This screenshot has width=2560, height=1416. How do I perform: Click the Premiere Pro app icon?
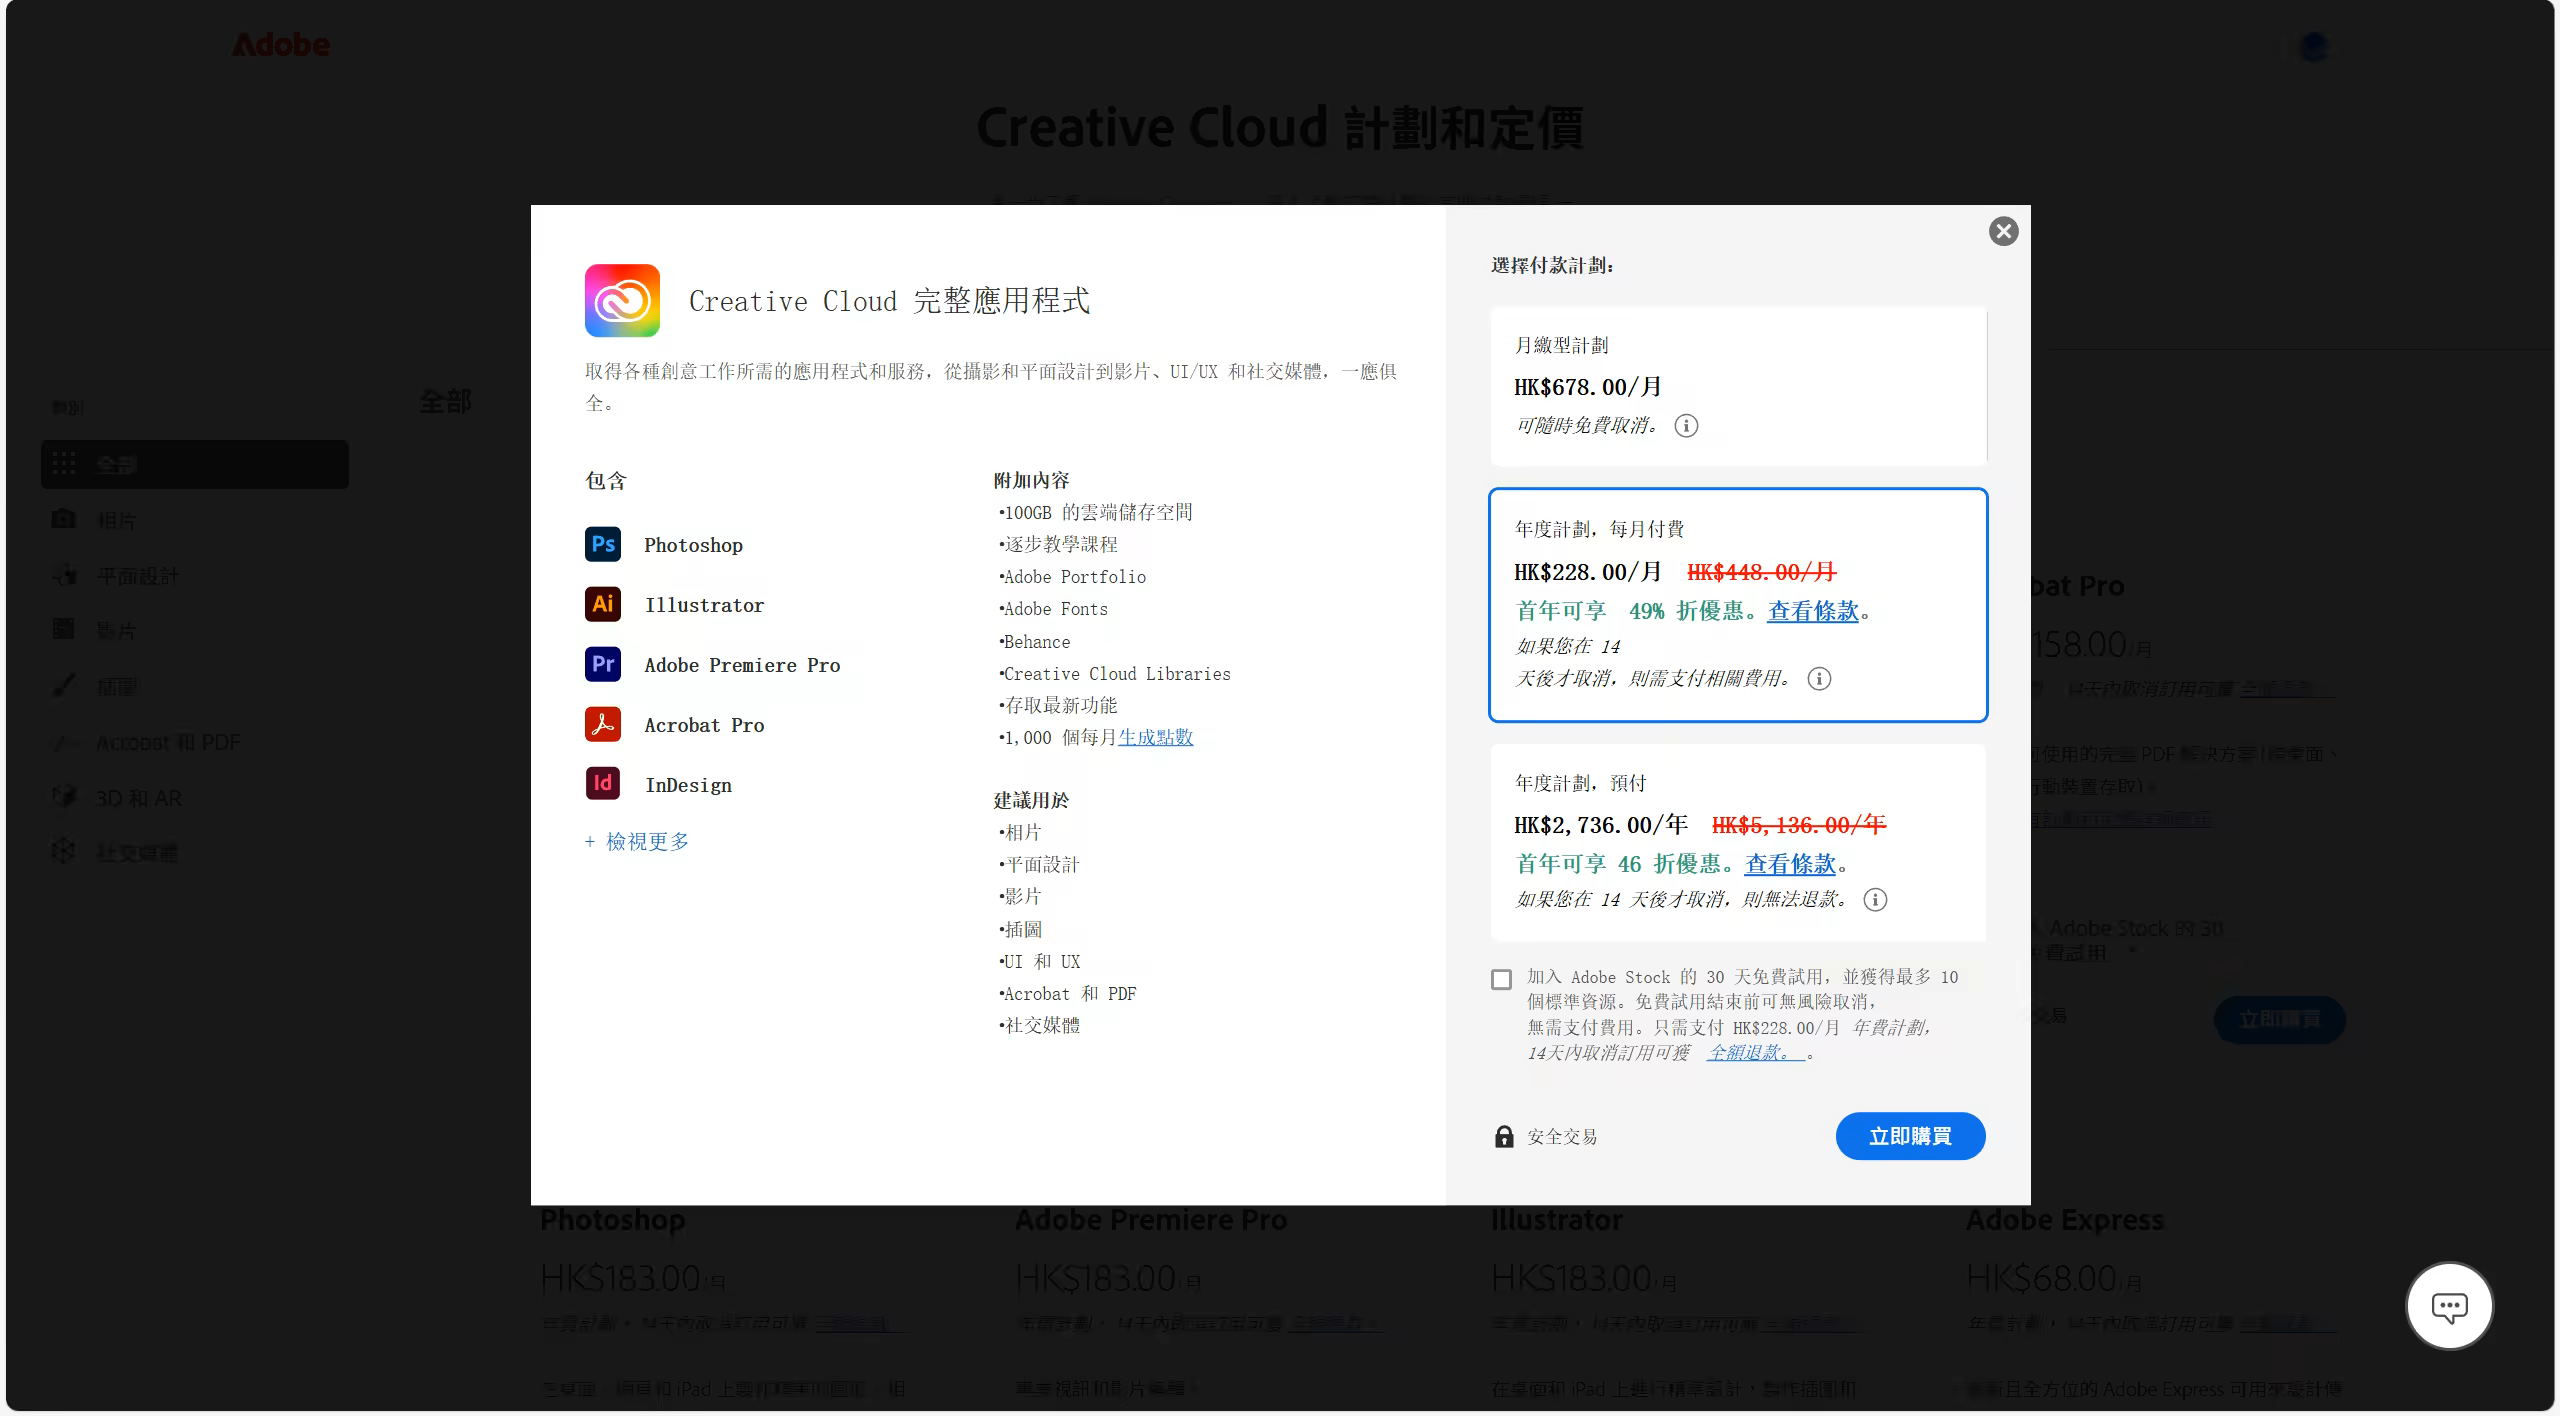click(603, 664)
